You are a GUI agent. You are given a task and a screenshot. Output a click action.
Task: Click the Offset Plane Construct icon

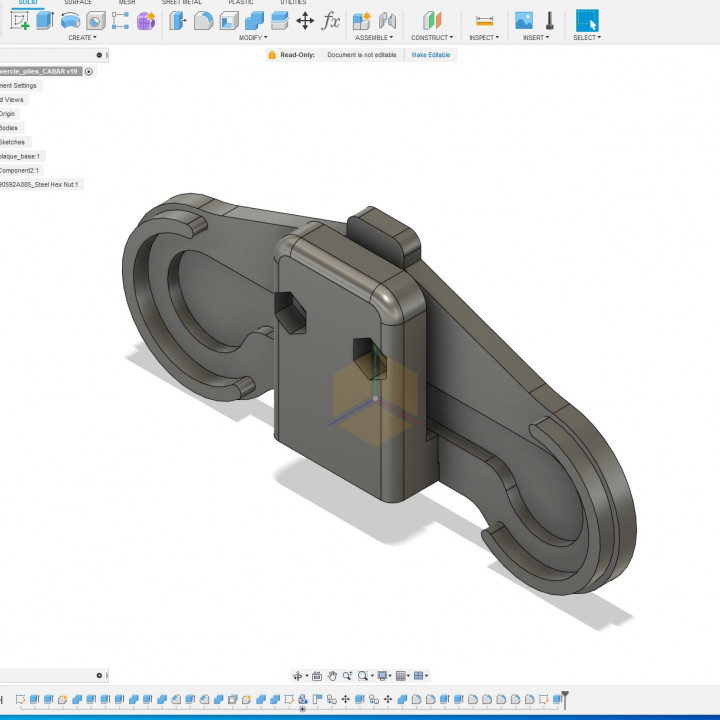(431, 20)
